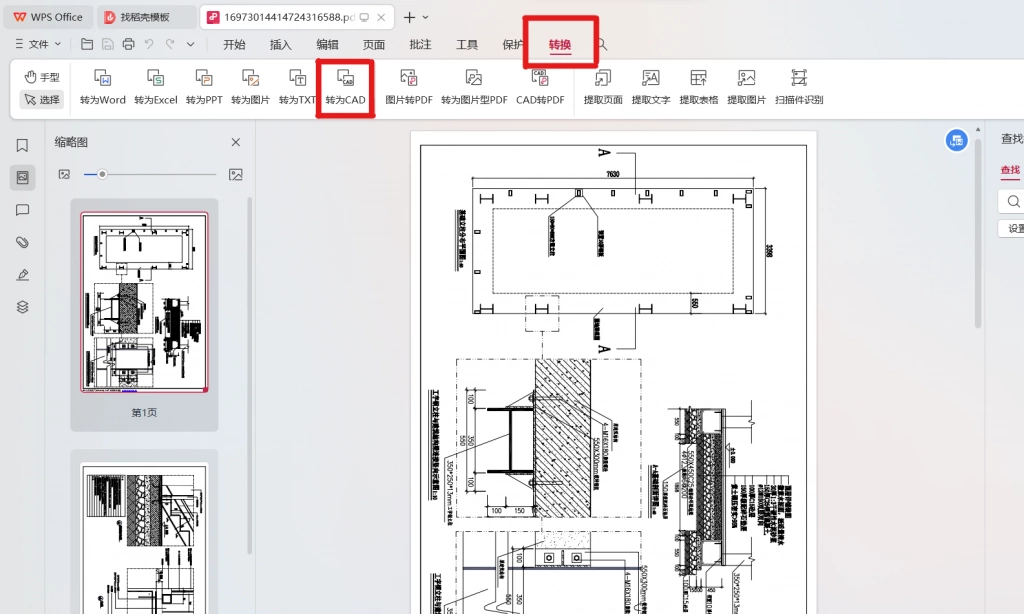Switch to the 转换 ribbon tab
Viewport: 1024px width, 614px height.
click(560, 44)
